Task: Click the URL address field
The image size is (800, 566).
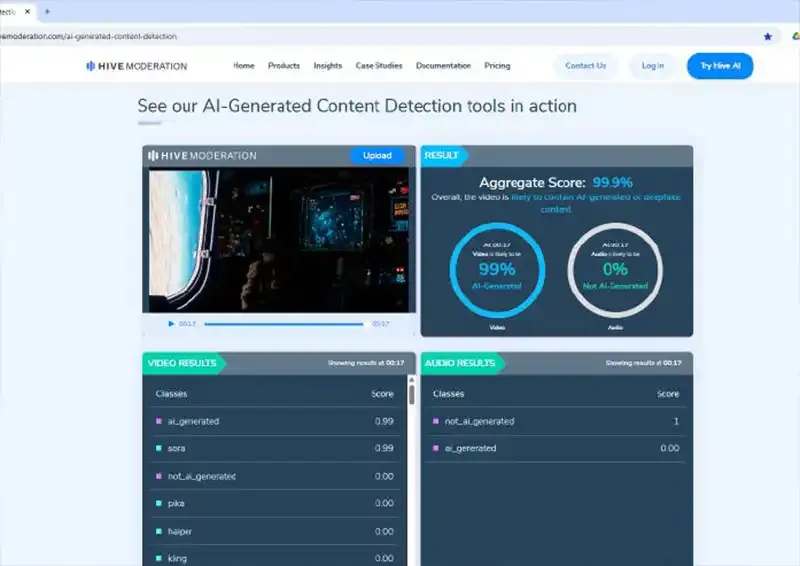Action: point(378,36)
